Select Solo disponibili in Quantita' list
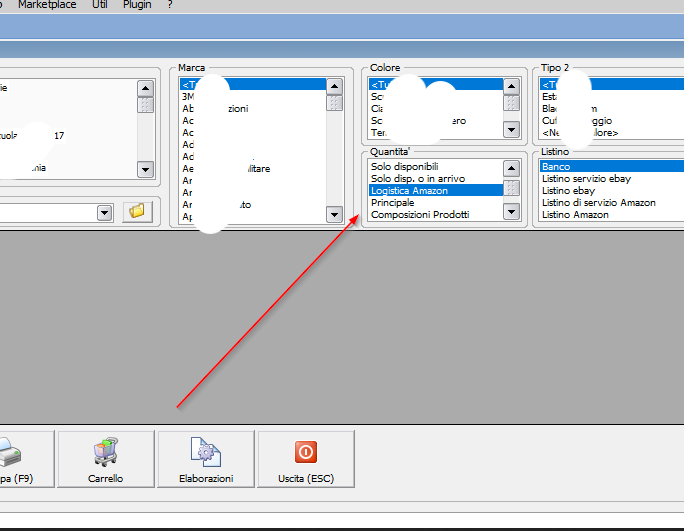Screen dimensions: 684x531 [435, 166]
